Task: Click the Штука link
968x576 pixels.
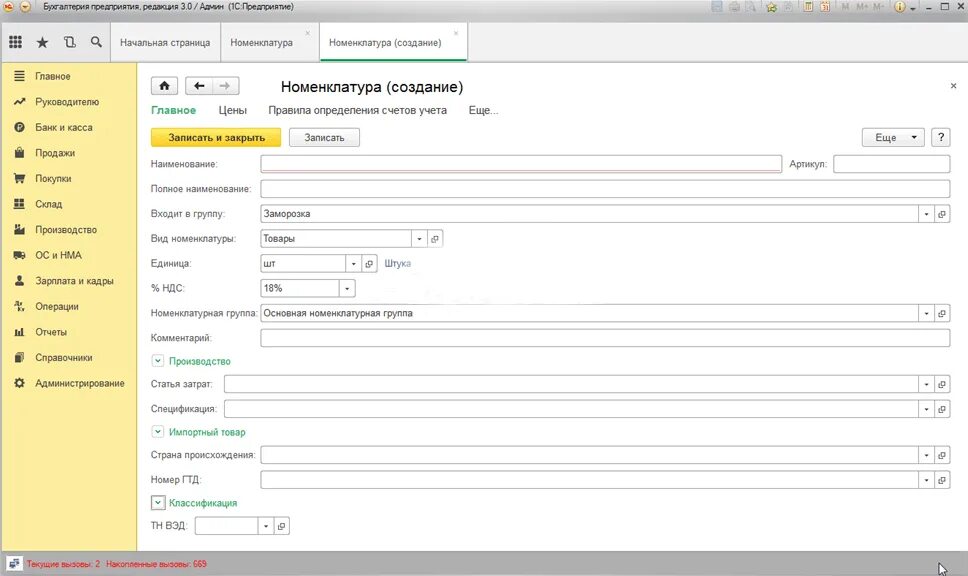Action: pos(398,263)
